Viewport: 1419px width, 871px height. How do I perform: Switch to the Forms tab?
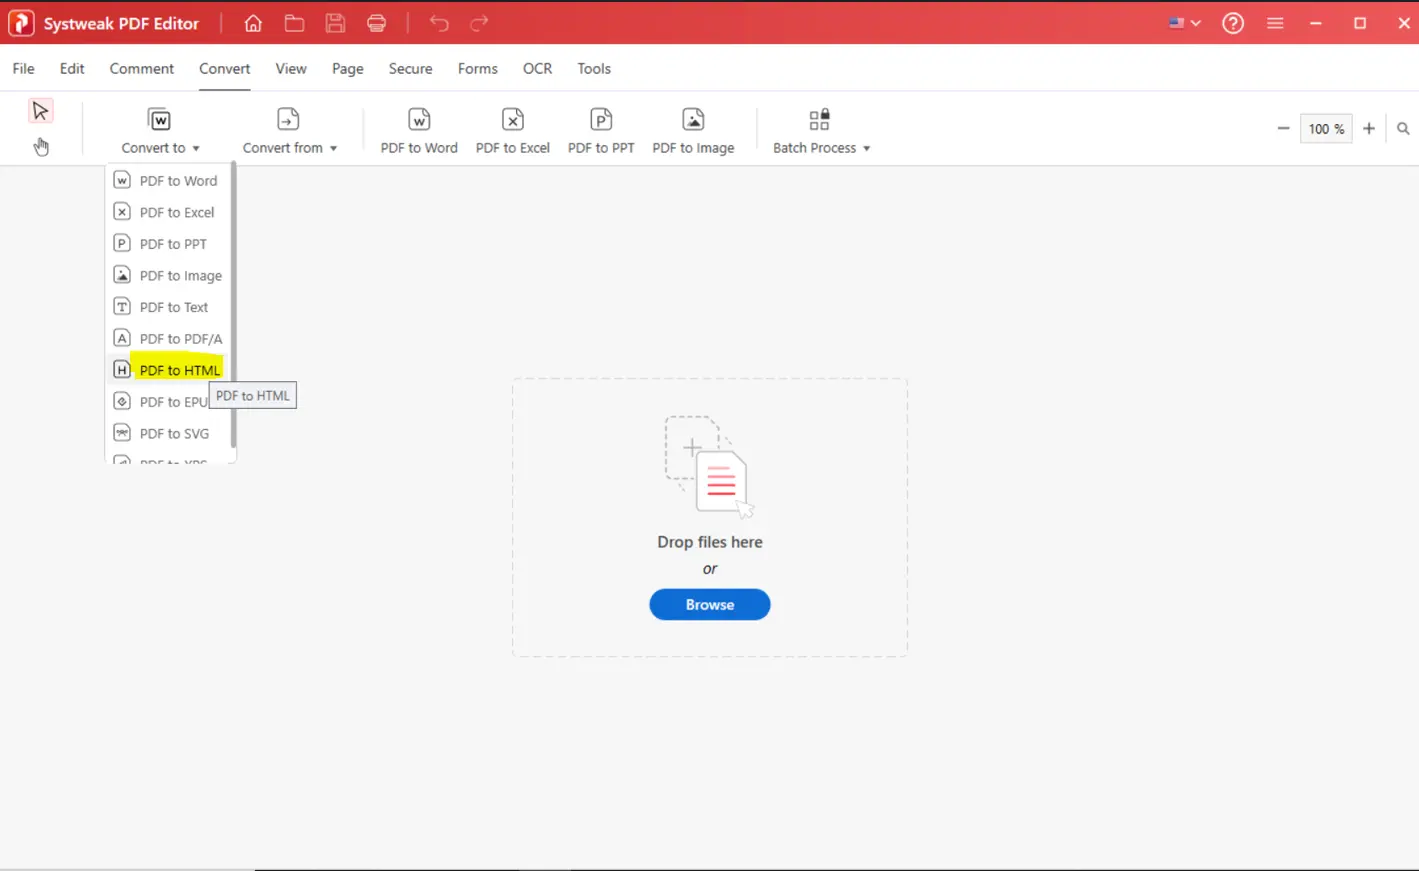477,68
